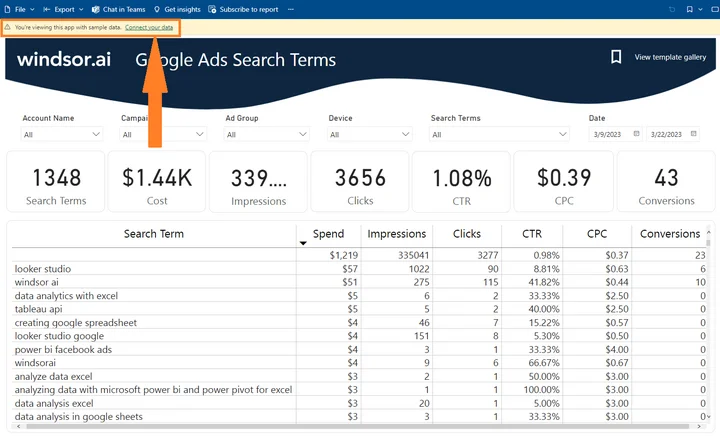Viewport: 720px width, 437px height.
Task: Click Subscribe to report
Action: click(243, 9)
